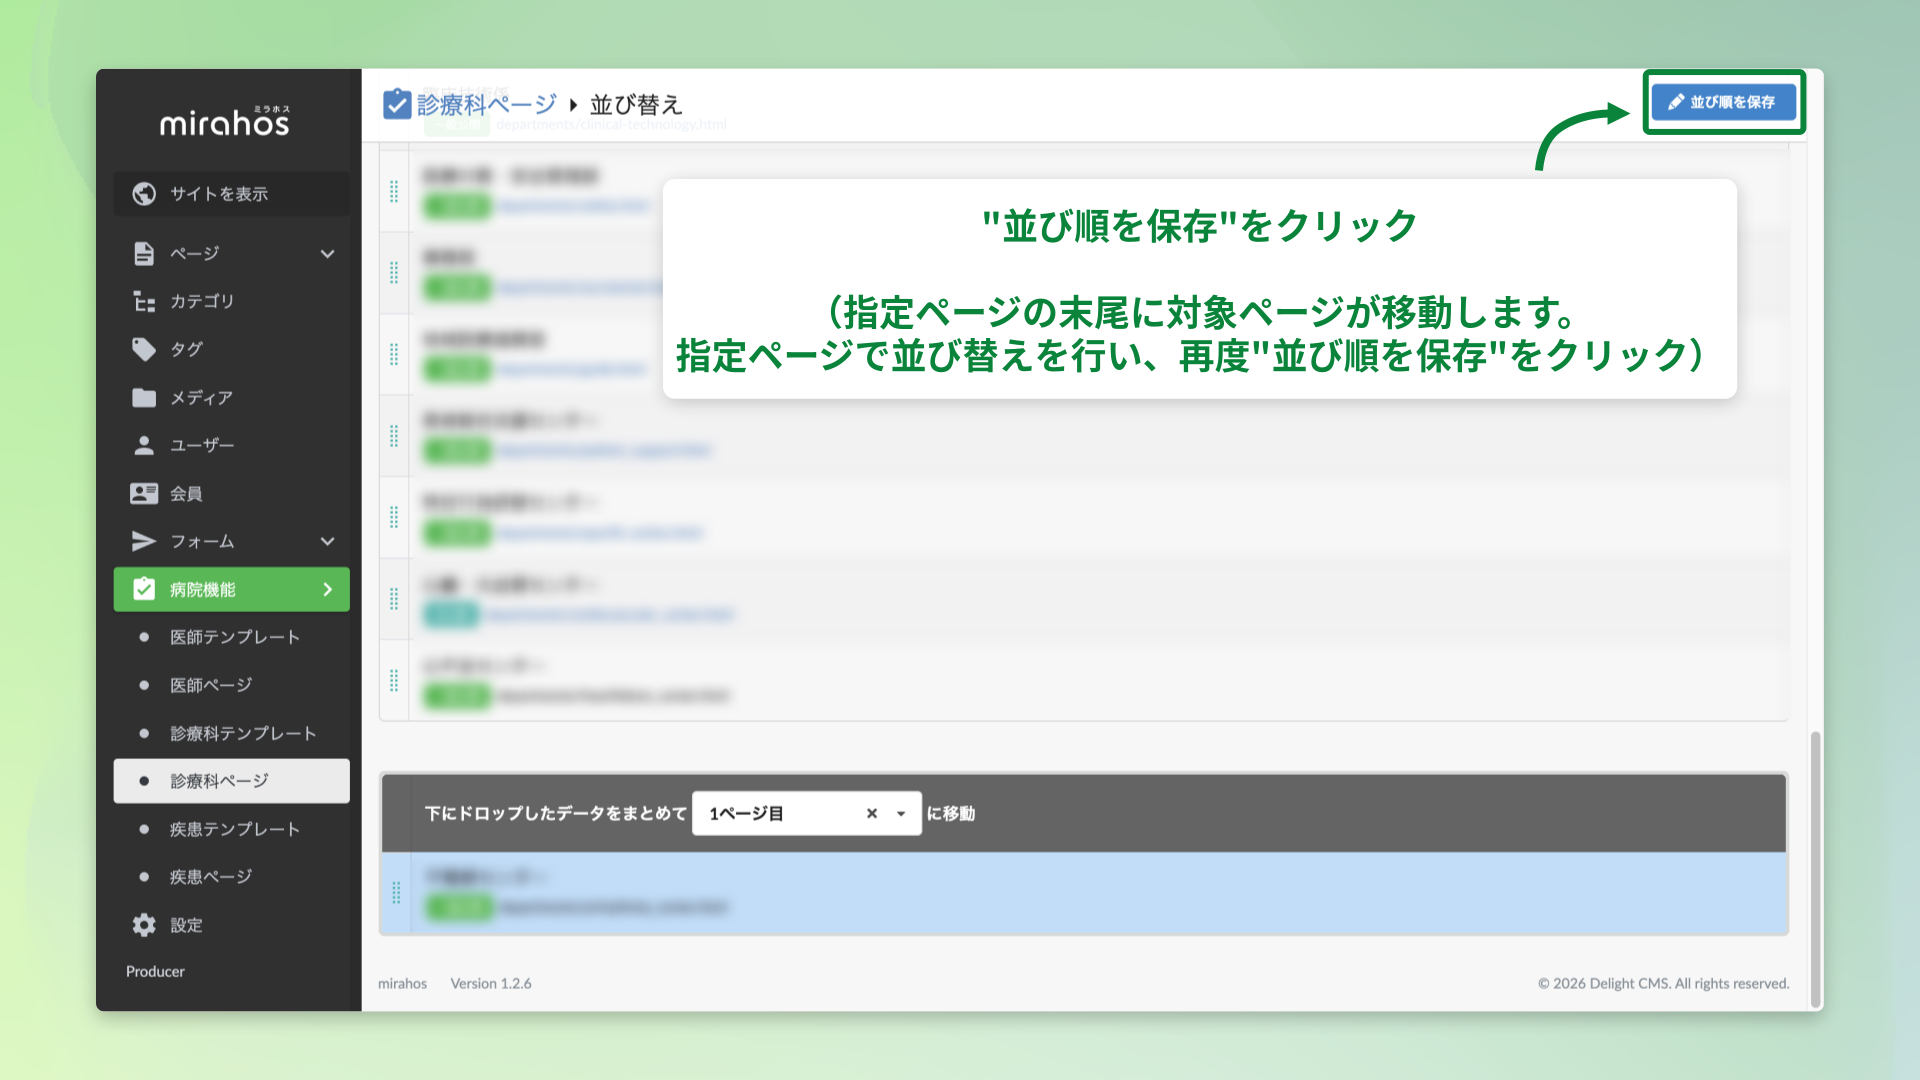The height and width of the screenshot is (1080, 1920).
Task: Expand the ページ sidebar section
Action: (327, 253)
